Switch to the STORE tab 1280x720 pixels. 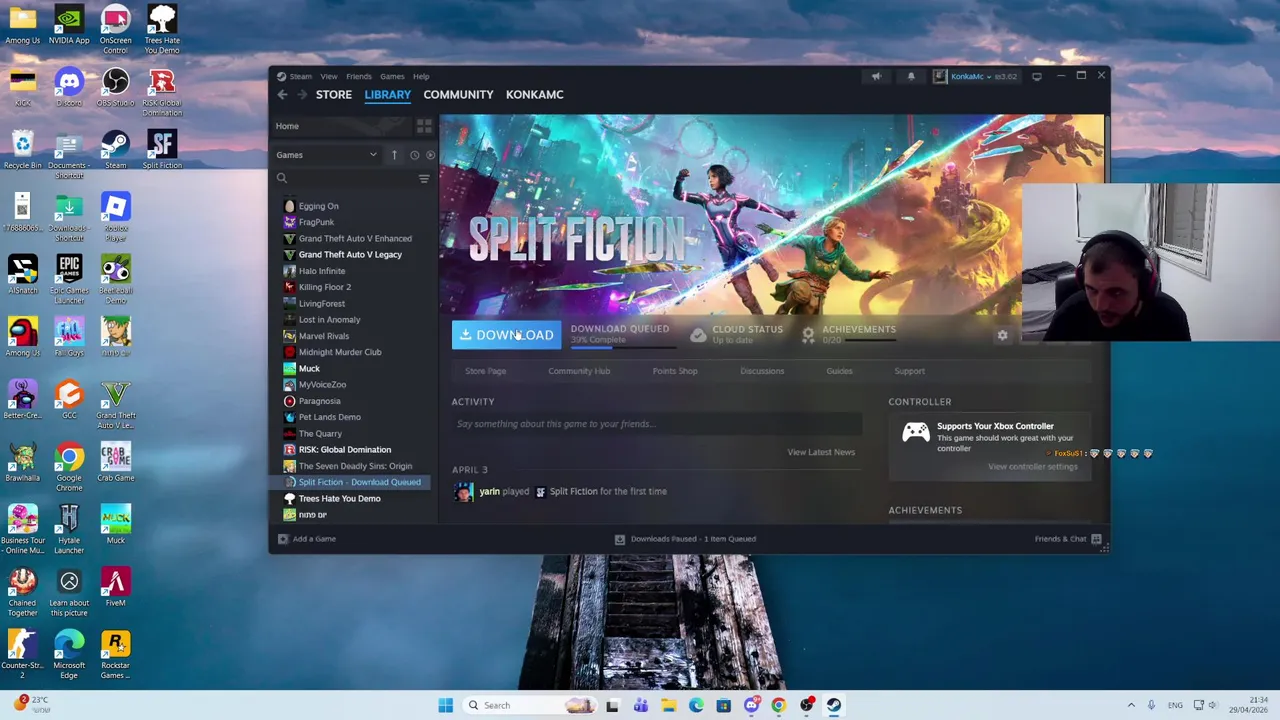coord(334,95)
